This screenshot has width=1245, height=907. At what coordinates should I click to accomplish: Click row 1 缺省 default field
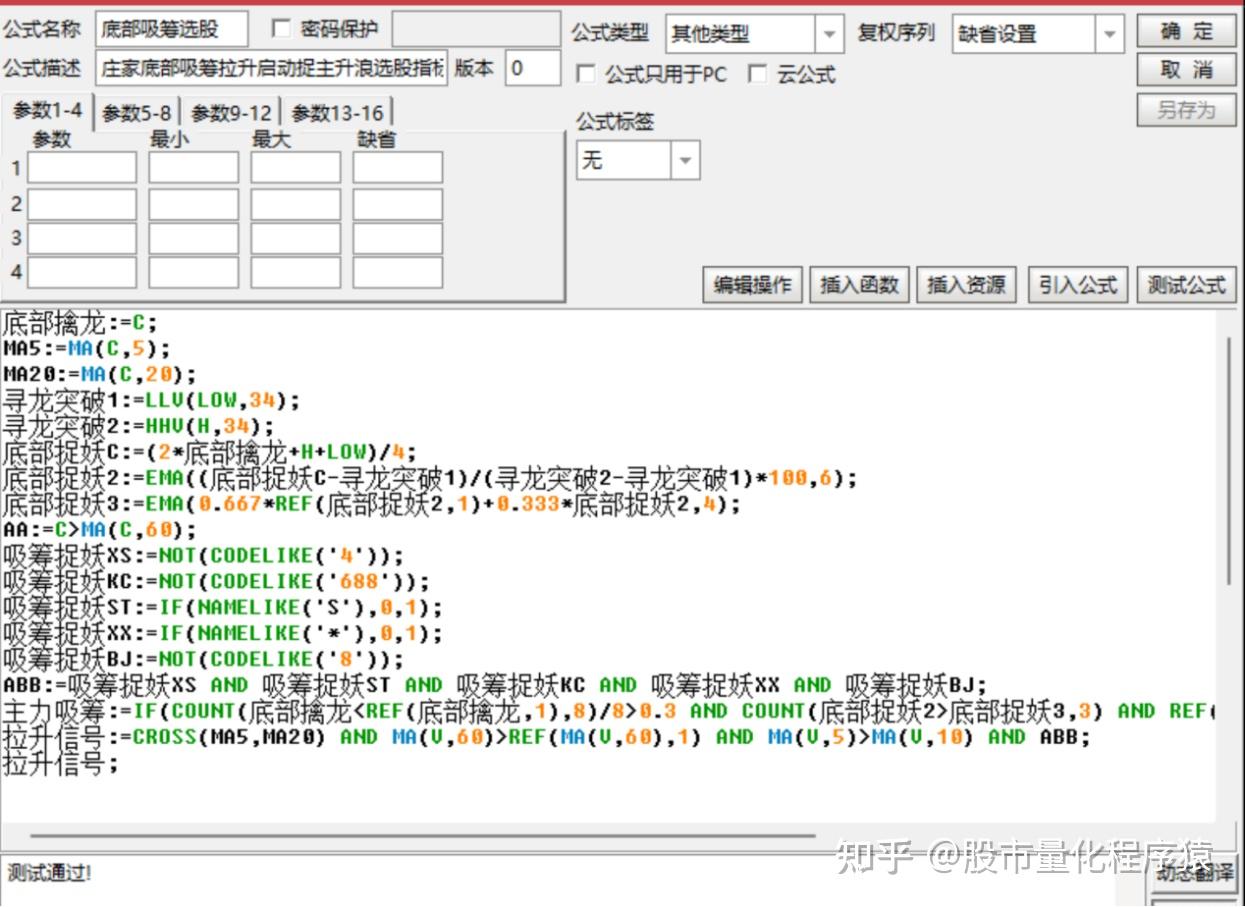398,168
